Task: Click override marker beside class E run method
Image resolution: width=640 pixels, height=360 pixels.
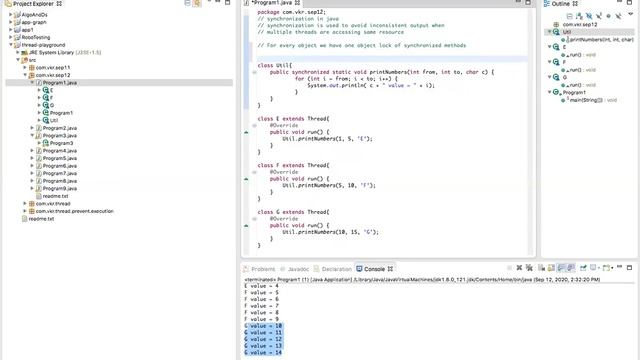Action: (x=246, y=132)
